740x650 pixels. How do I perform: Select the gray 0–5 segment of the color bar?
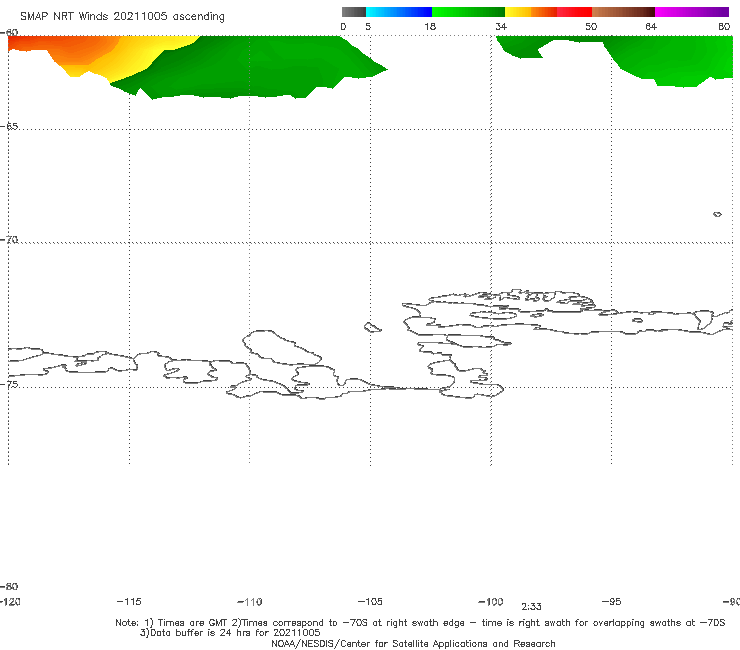tap(354, 12)
